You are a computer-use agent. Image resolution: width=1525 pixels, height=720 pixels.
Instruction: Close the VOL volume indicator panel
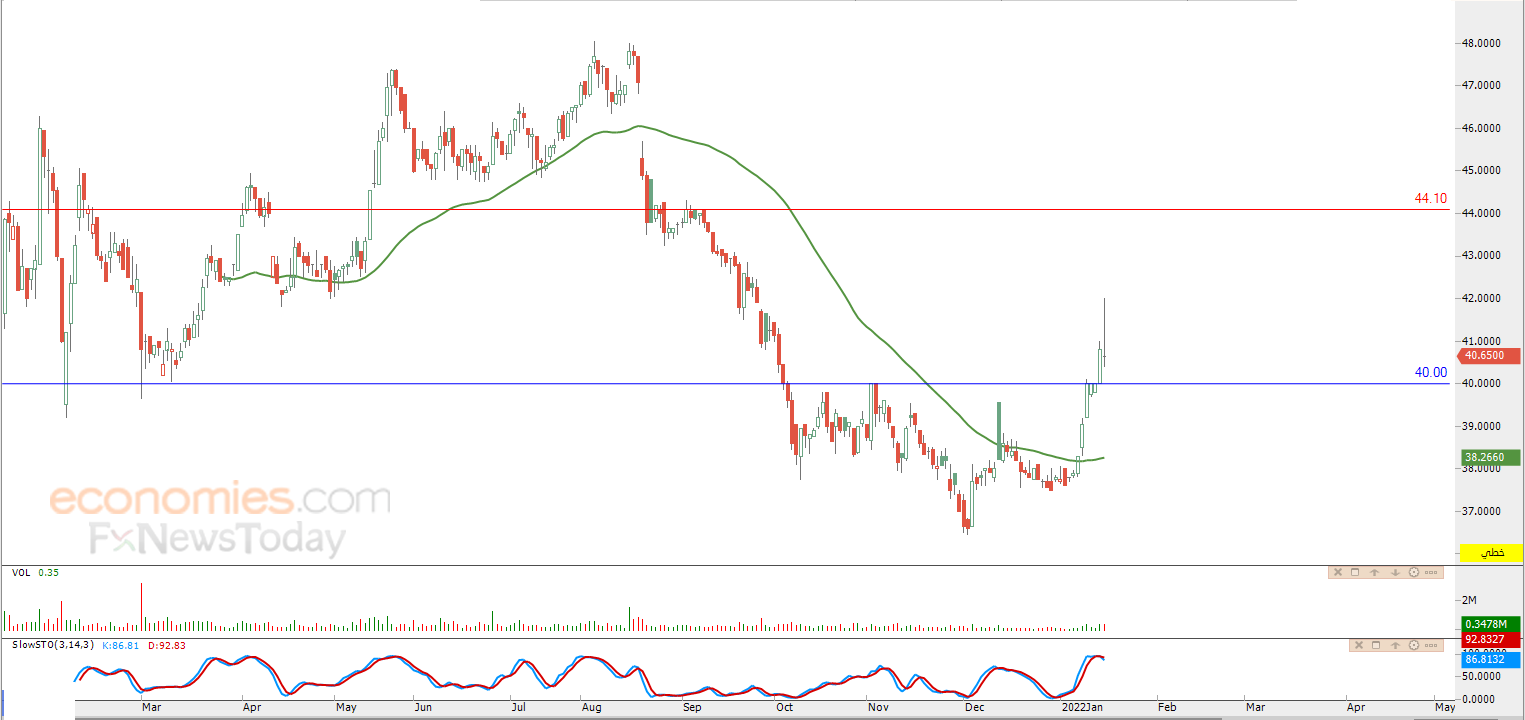pos(1338,572)
